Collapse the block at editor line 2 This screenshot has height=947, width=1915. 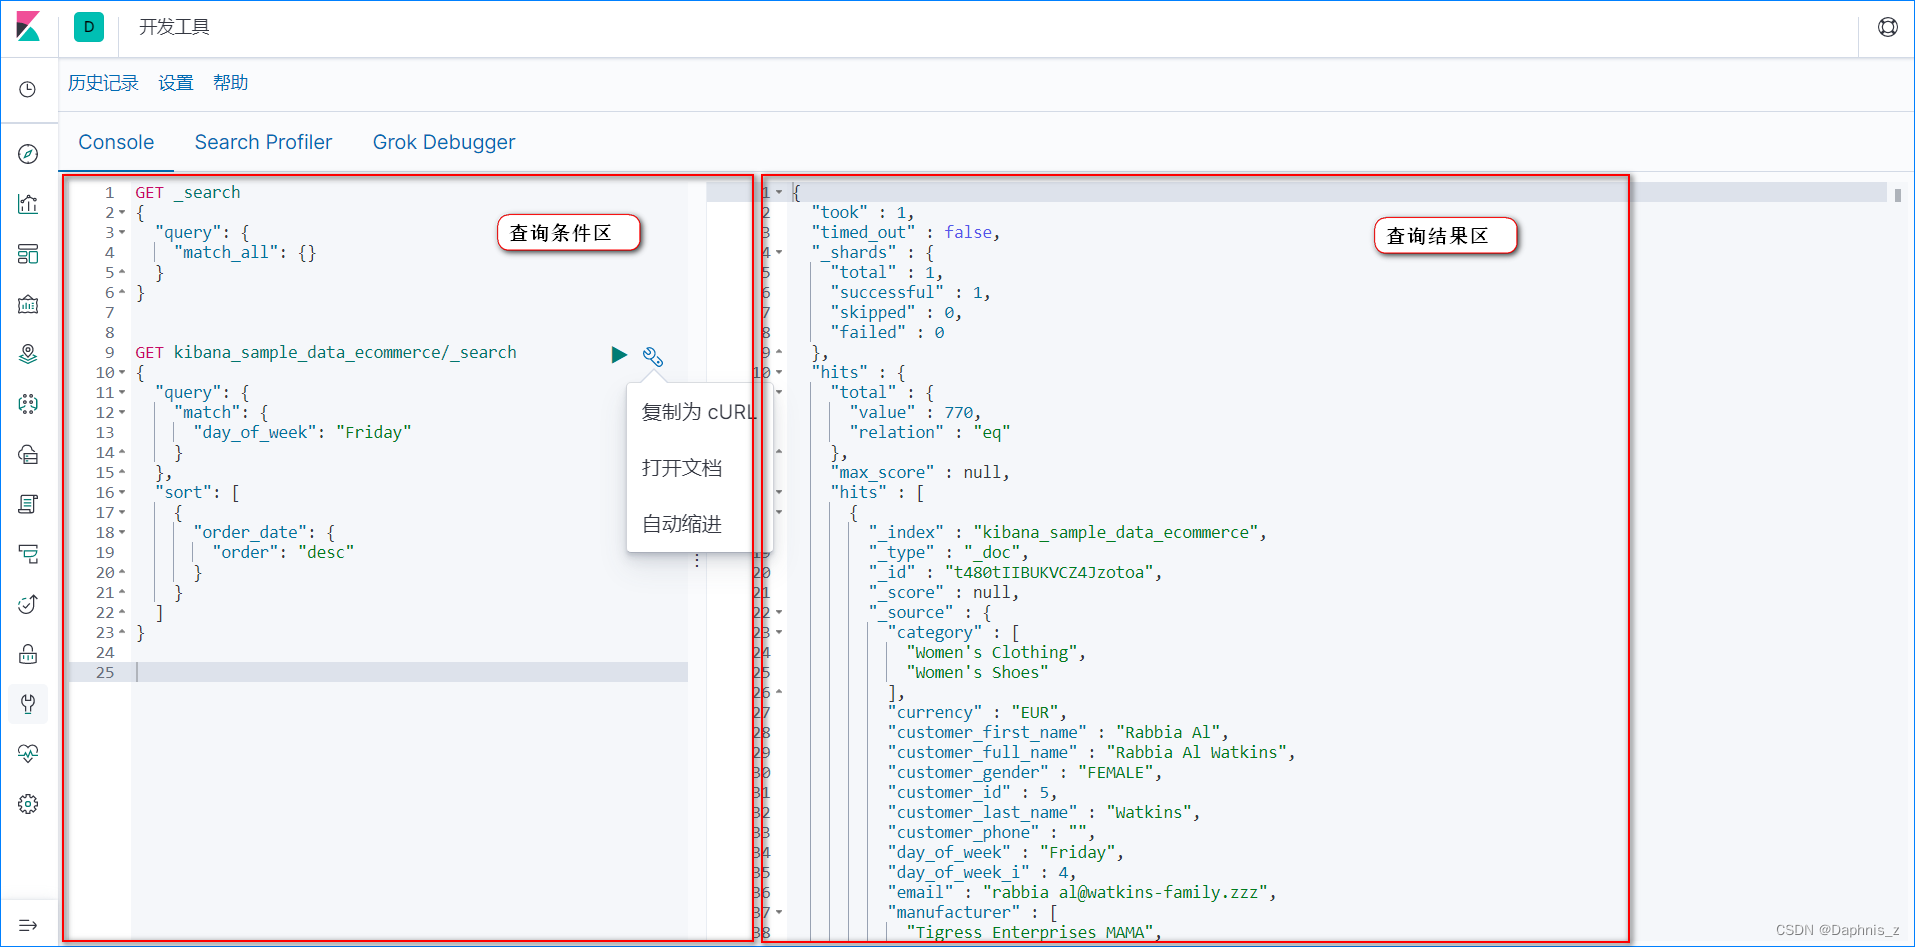[x=122, y=213]
